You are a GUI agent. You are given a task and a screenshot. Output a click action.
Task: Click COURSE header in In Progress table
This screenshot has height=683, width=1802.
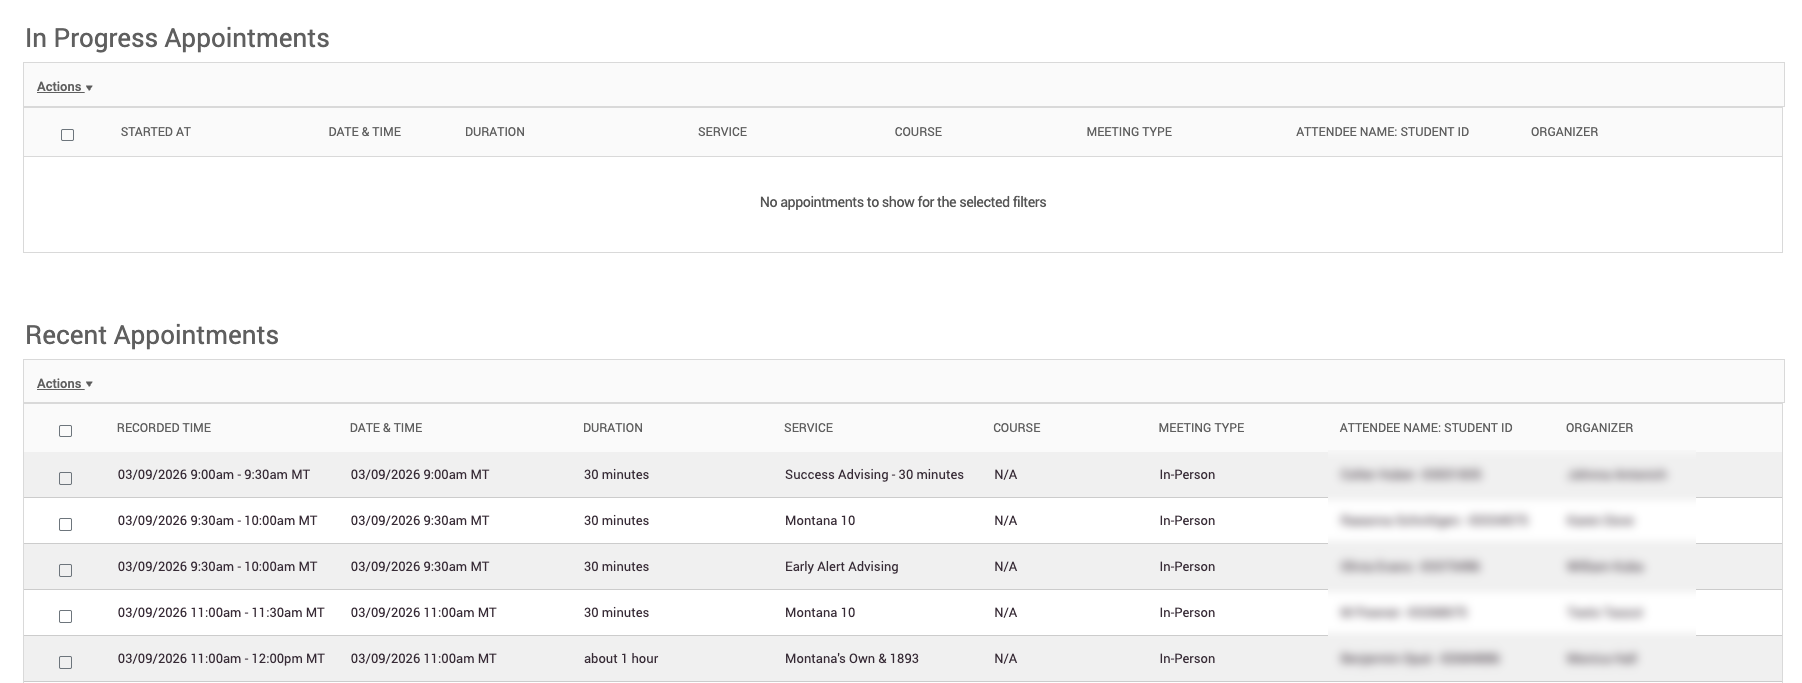coord(918,132)
